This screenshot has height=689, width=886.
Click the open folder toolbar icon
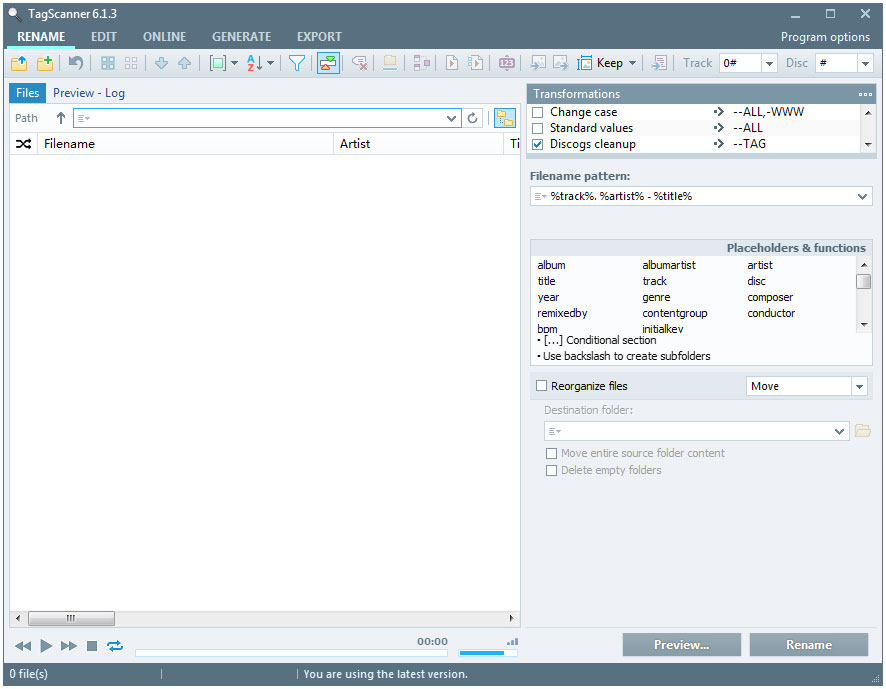pyautogui.click(x=19, y=63)
